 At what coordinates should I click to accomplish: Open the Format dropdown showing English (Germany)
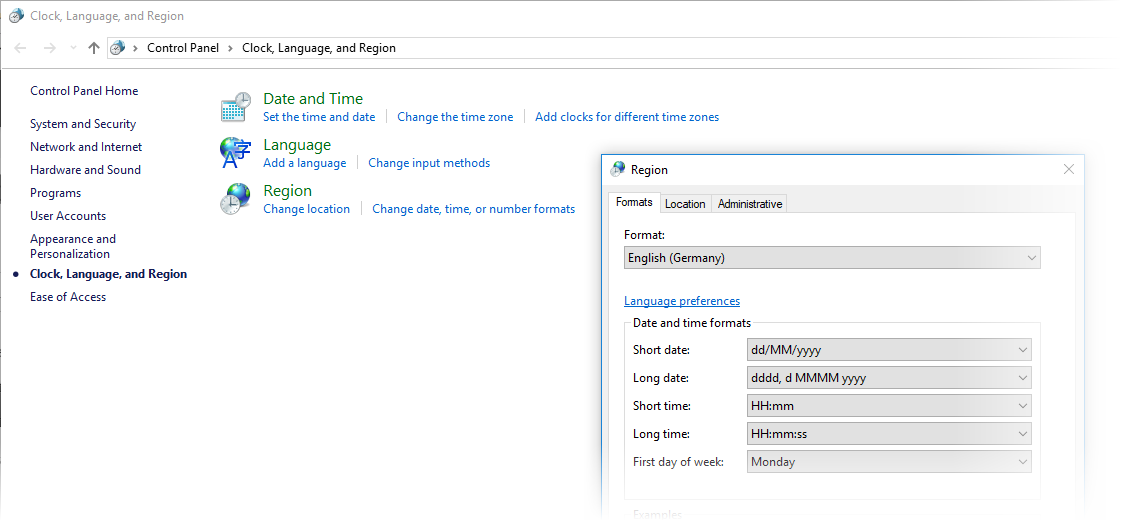[832, 258]
